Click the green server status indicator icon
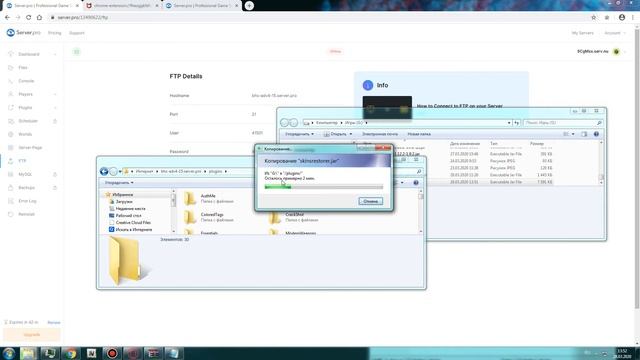Image resolution: width=640 pixels, height=360 pixels. pos(616,52)
